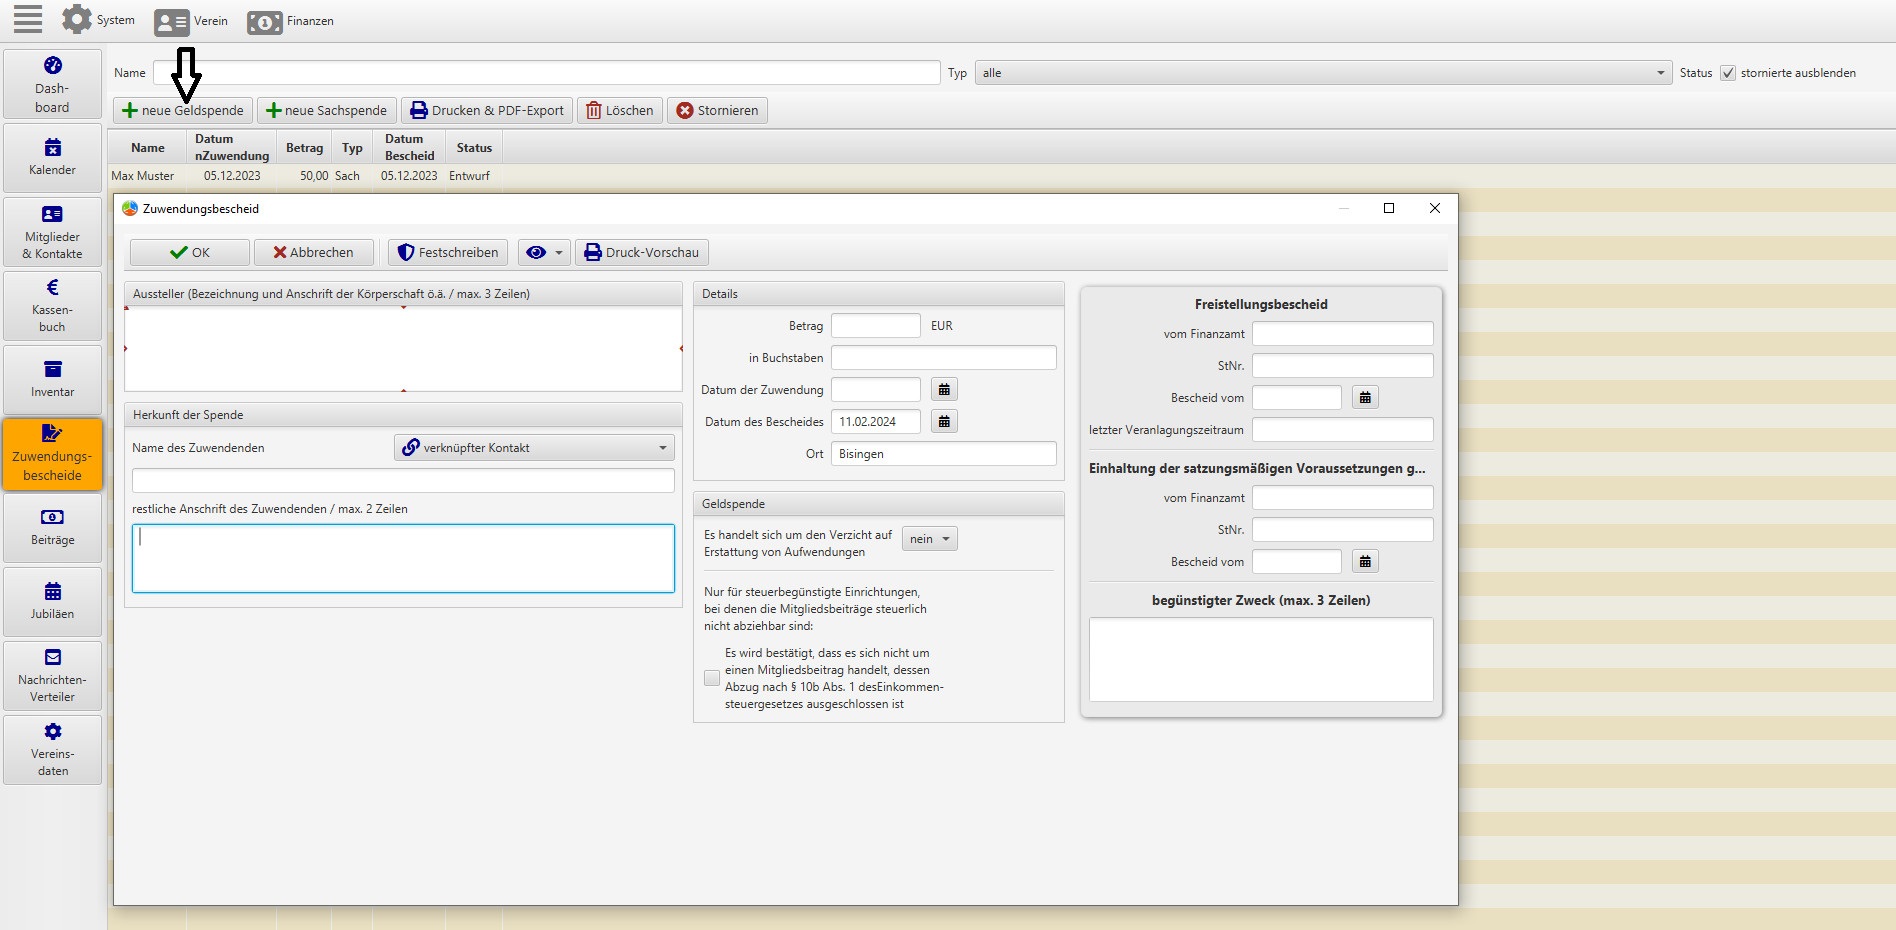
Task: Click neue Sachspende button
Action: point(327,110)
